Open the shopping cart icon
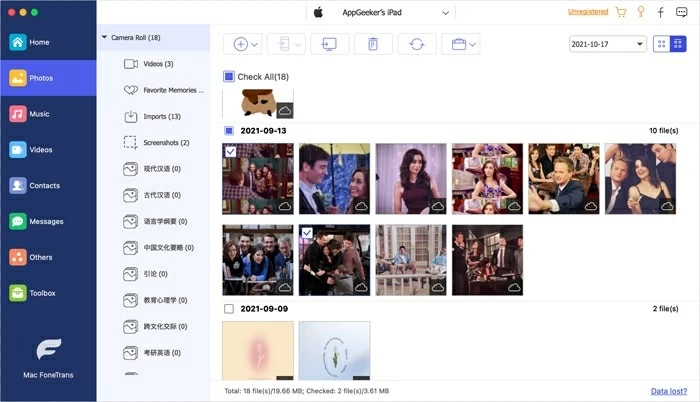Viewport: 700px width, 402px height. coord(620,13)
